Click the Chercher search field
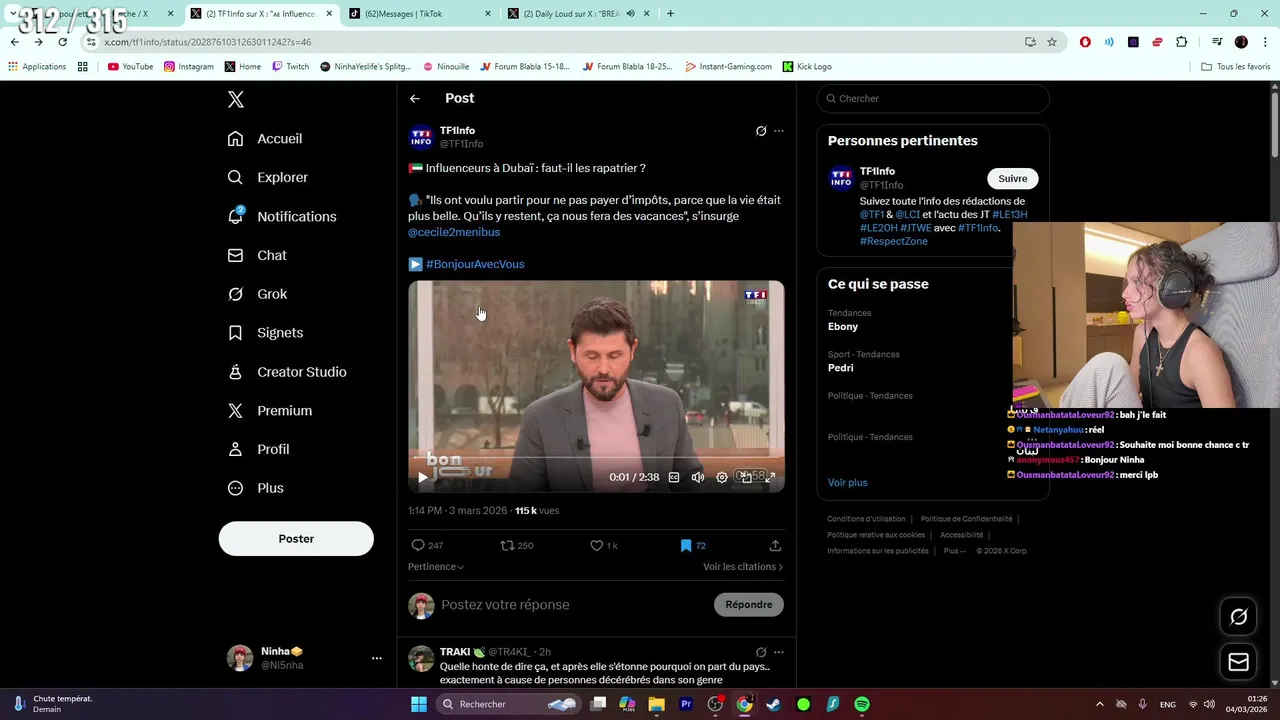The image size is (1280, 720). click(x=933, y=99)
